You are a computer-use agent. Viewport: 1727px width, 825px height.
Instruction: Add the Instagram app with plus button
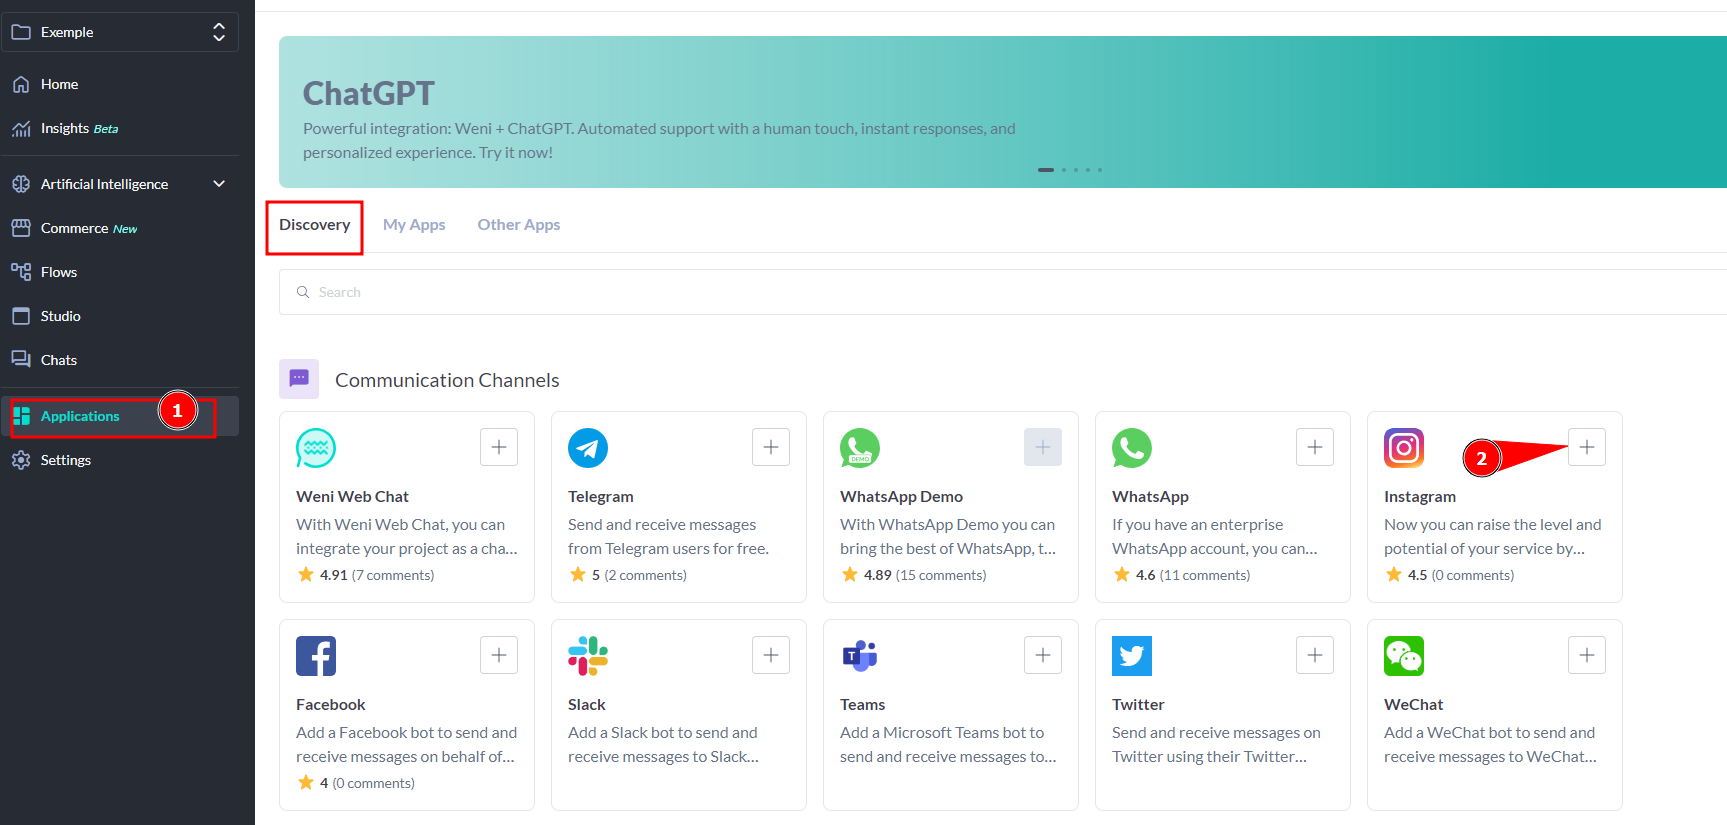point(1586,447)
